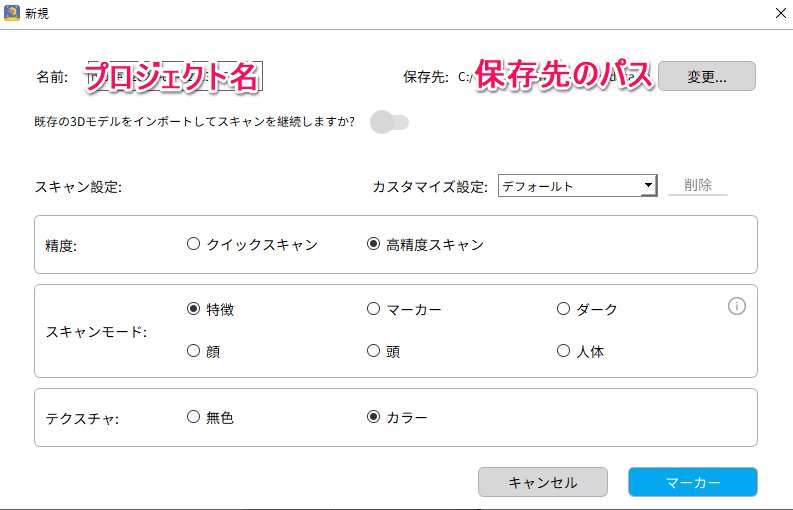Choose the 特徴 scan mode
793x510 pixels.
(x=210, y=309)
